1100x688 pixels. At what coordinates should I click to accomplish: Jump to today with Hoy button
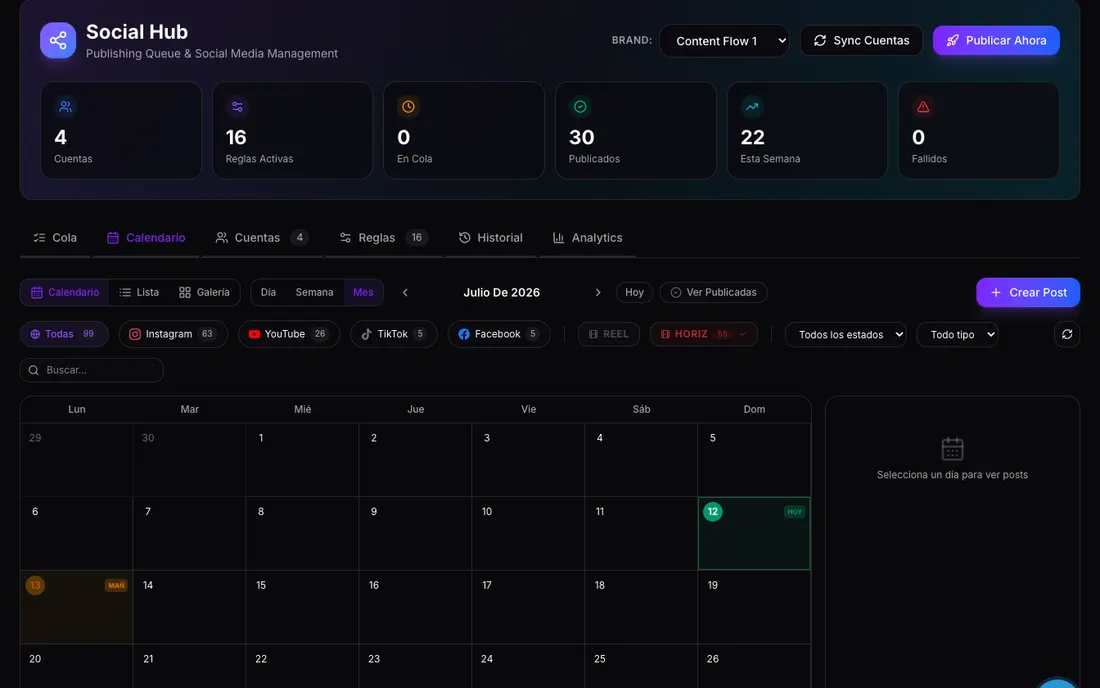[634, 292]
